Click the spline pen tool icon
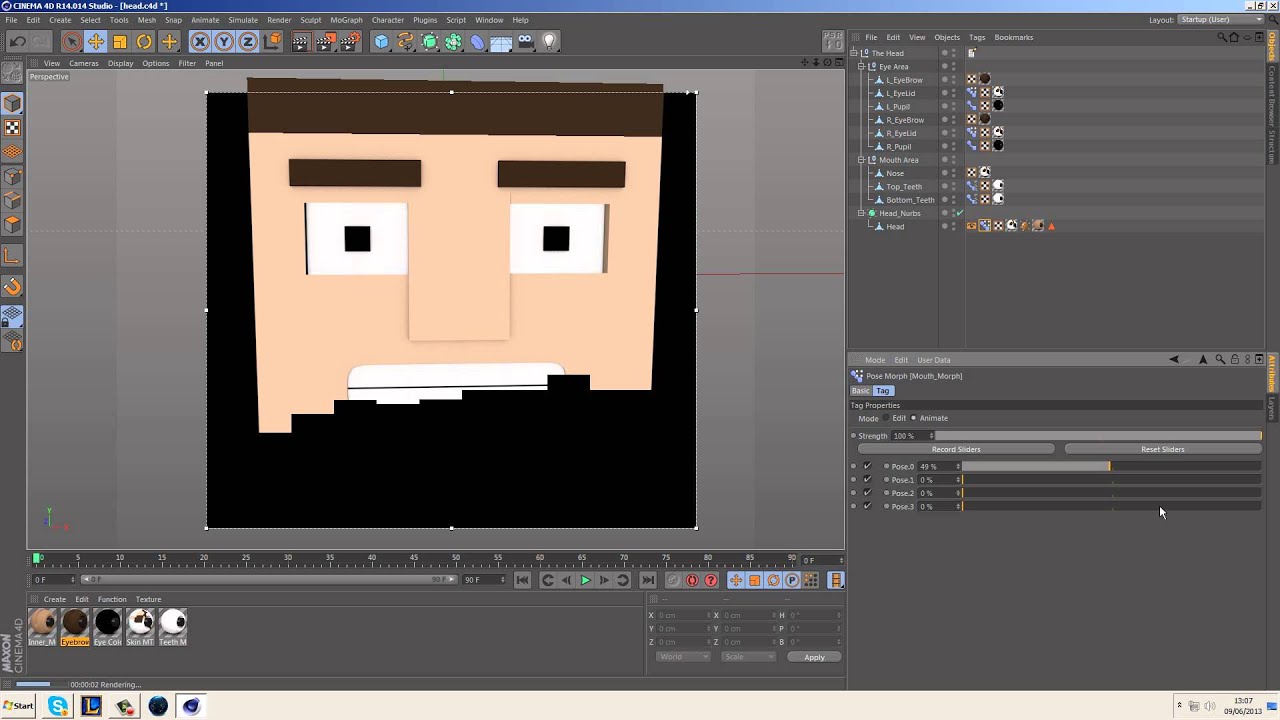 tap(405, 41)
